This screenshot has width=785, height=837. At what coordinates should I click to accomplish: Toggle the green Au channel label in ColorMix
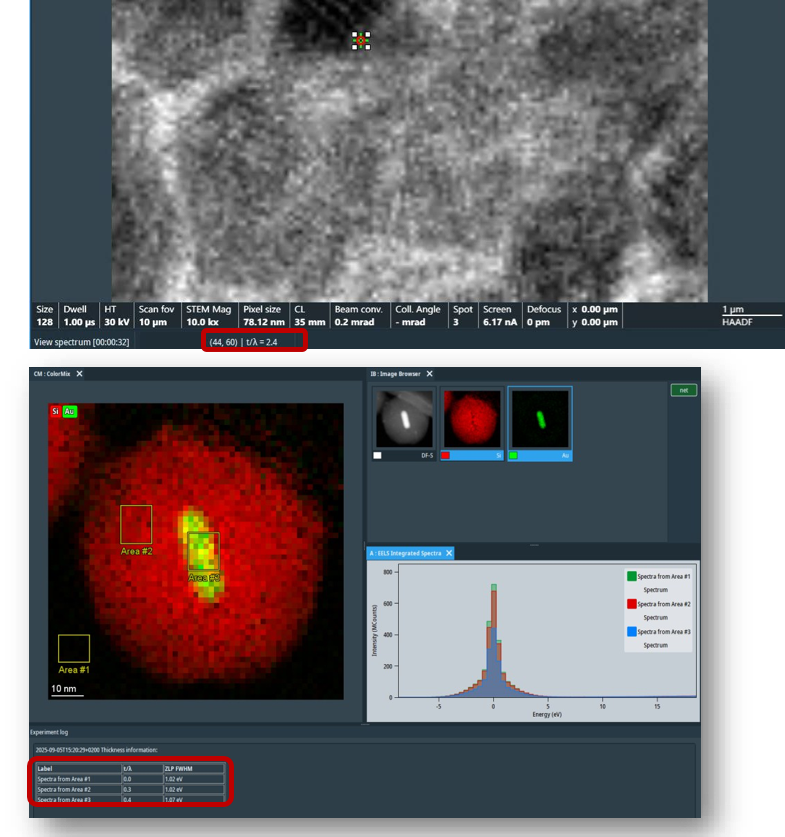[x=70, y=412]
